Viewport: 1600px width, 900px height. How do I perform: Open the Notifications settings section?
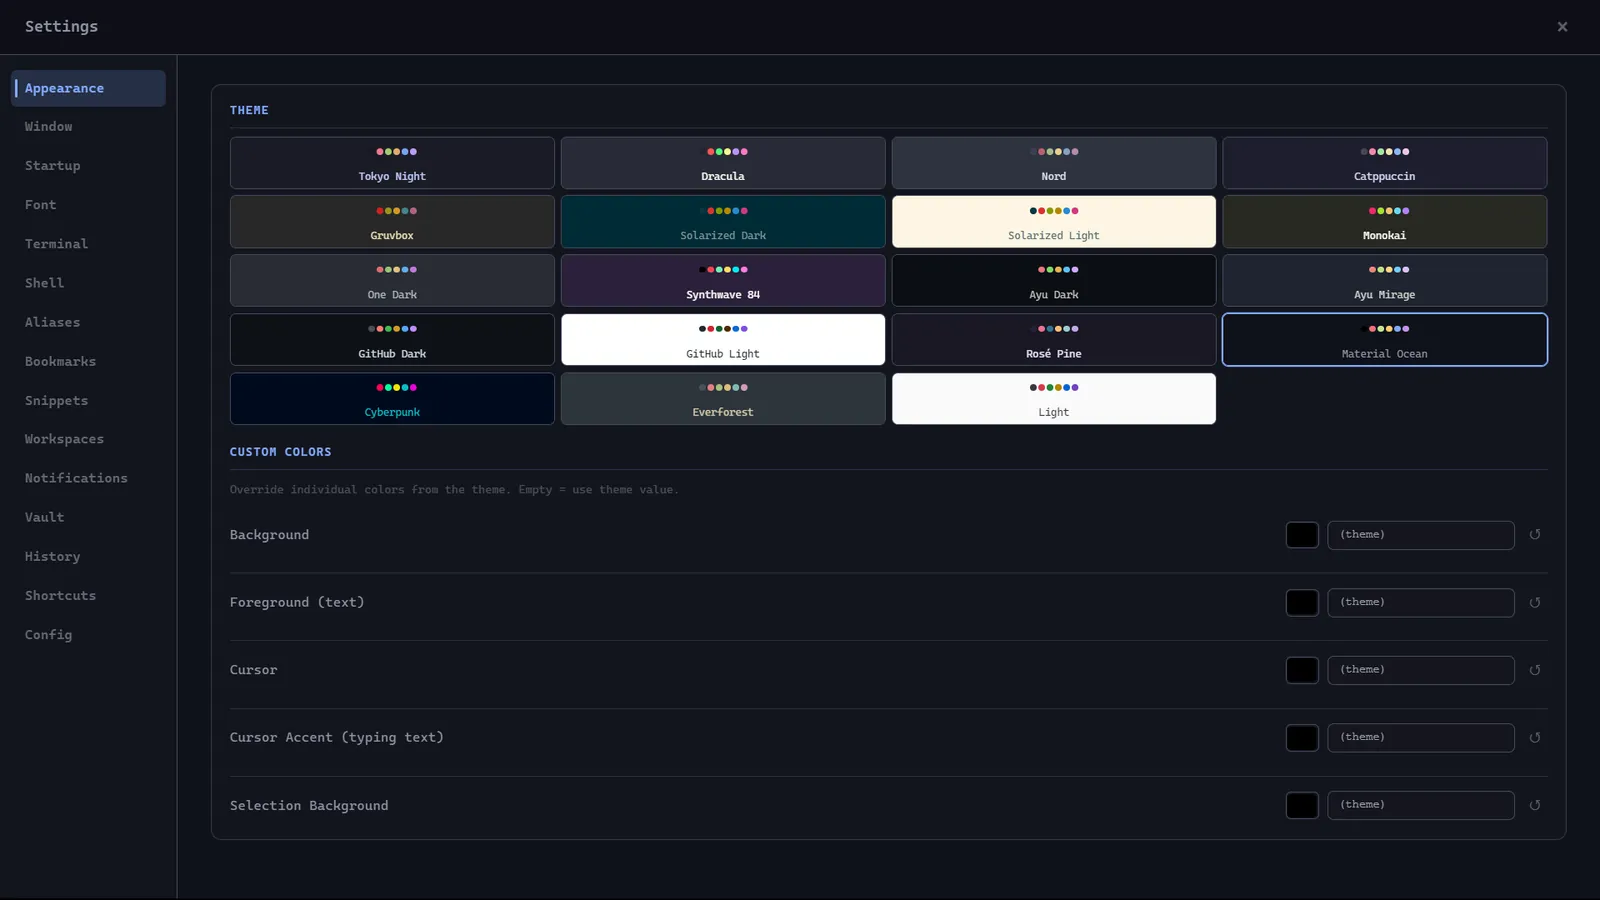coord(88,478)
